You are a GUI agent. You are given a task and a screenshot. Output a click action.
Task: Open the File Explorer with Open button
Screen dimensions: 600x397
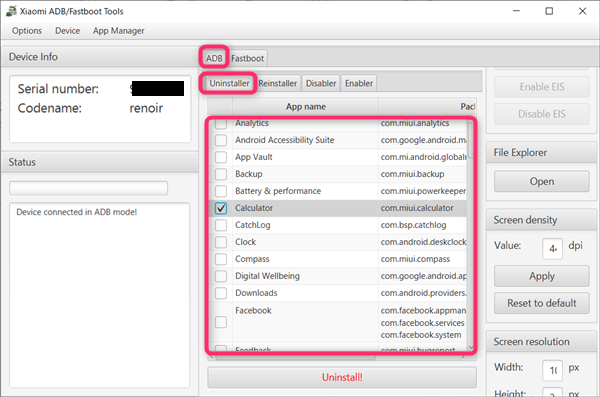[541, 181]
